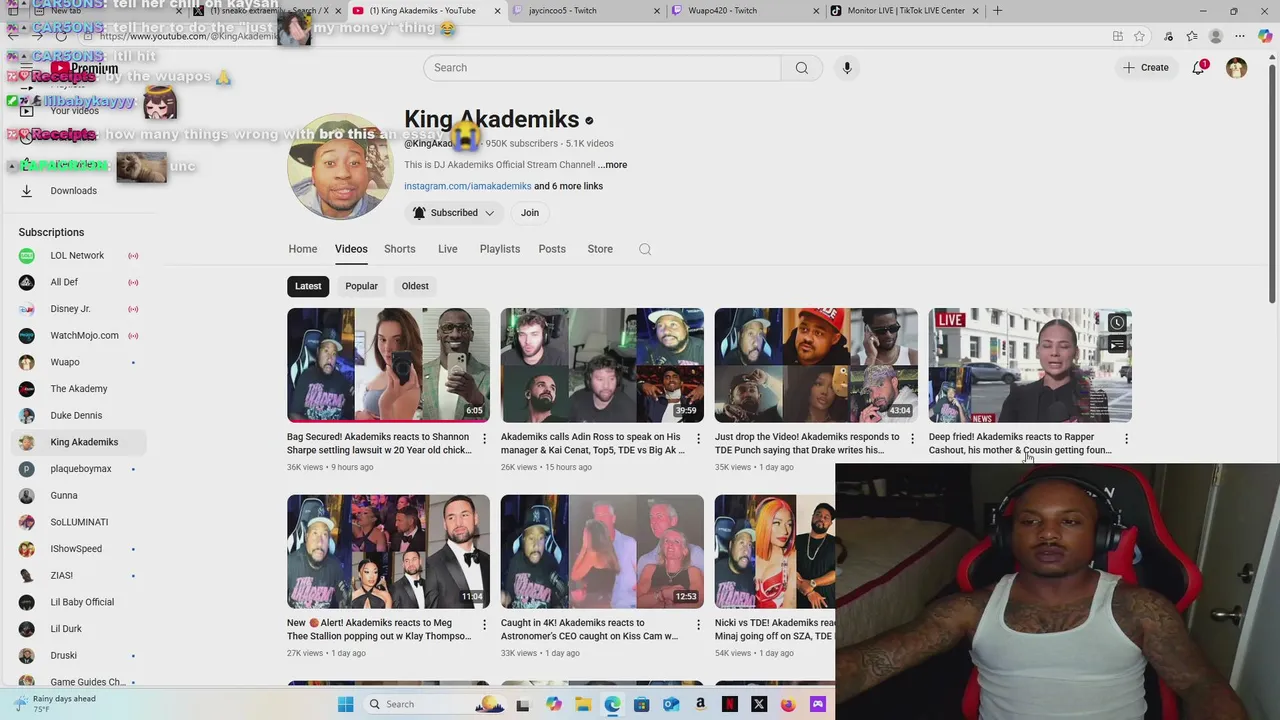1280x720 pixels.
Task: Open the weather widget Rainy days ahead
Action: [x=55, y=704]
